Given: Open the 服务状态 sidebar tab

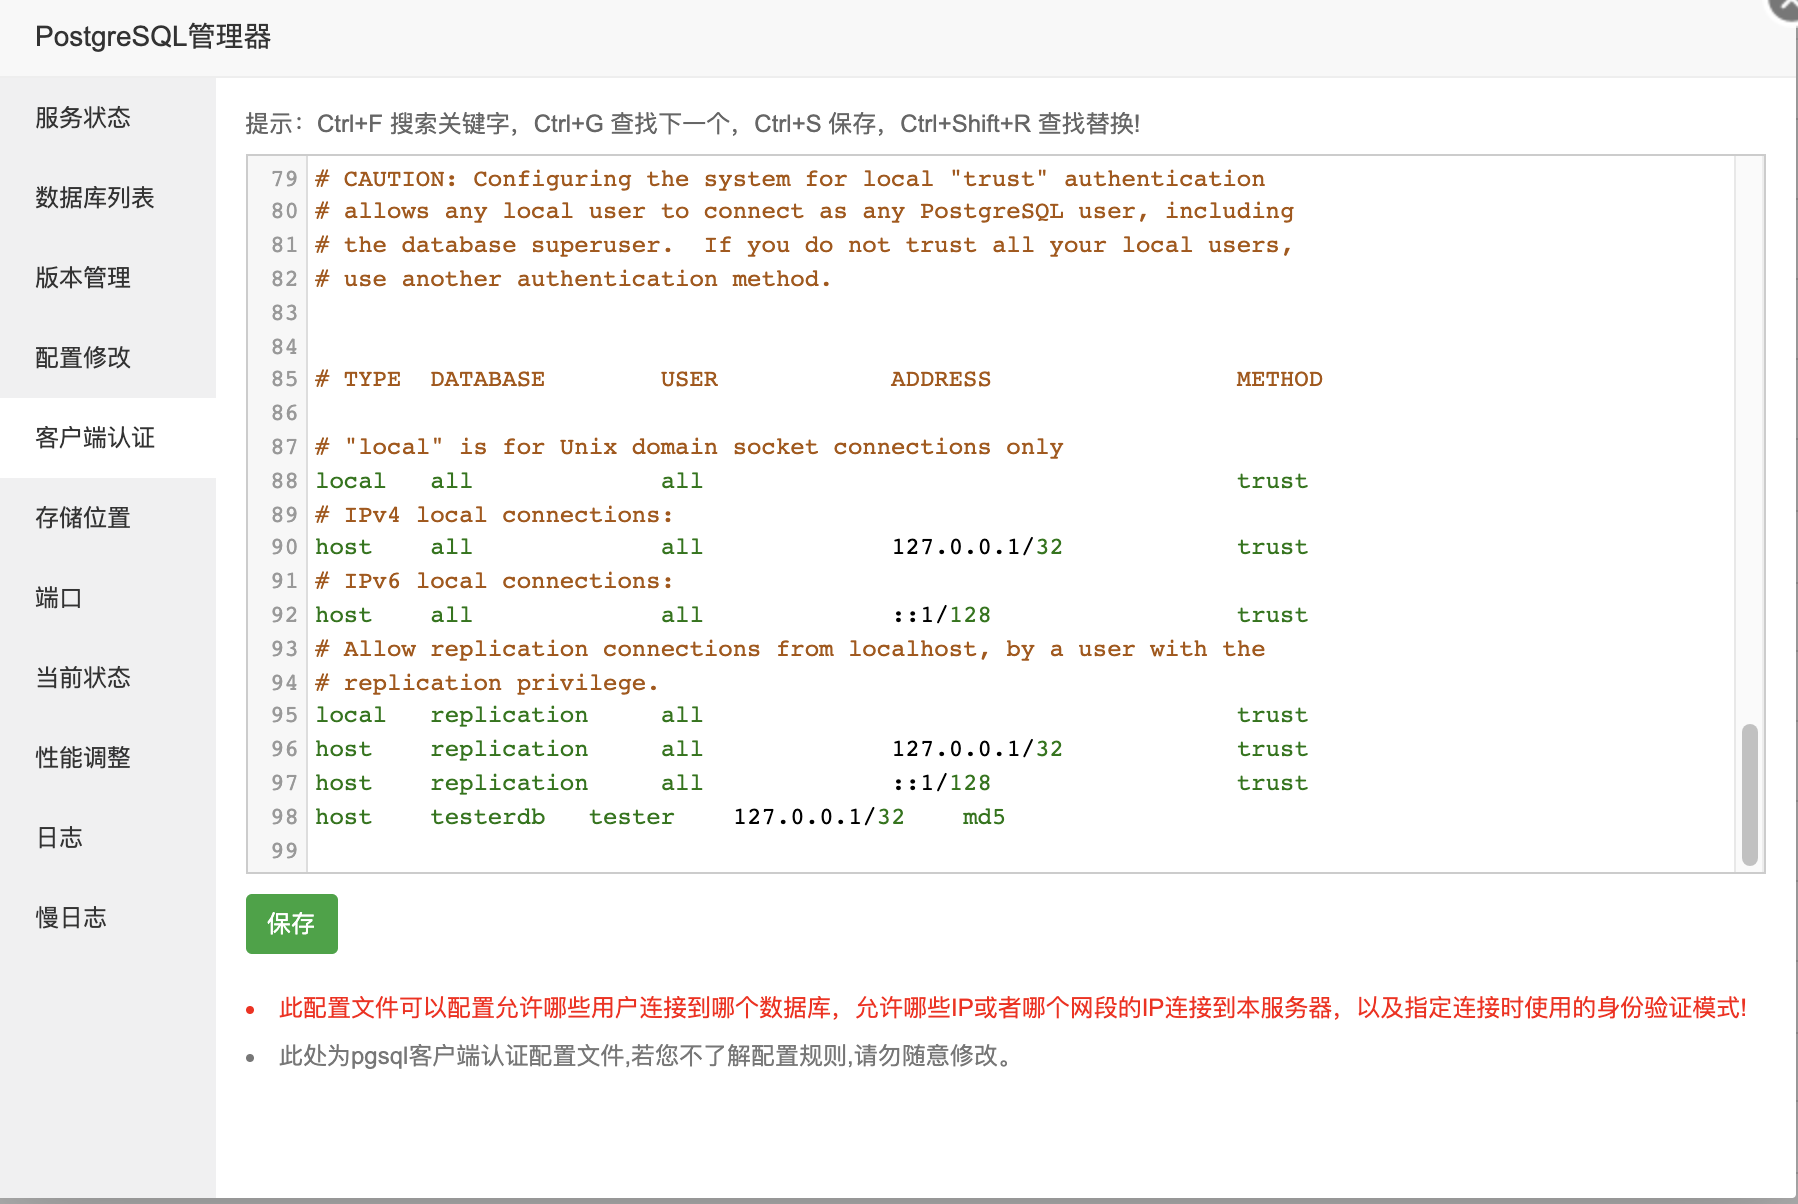Looking at the screenshot, I should pyautogui.click(x=108, y=118).
